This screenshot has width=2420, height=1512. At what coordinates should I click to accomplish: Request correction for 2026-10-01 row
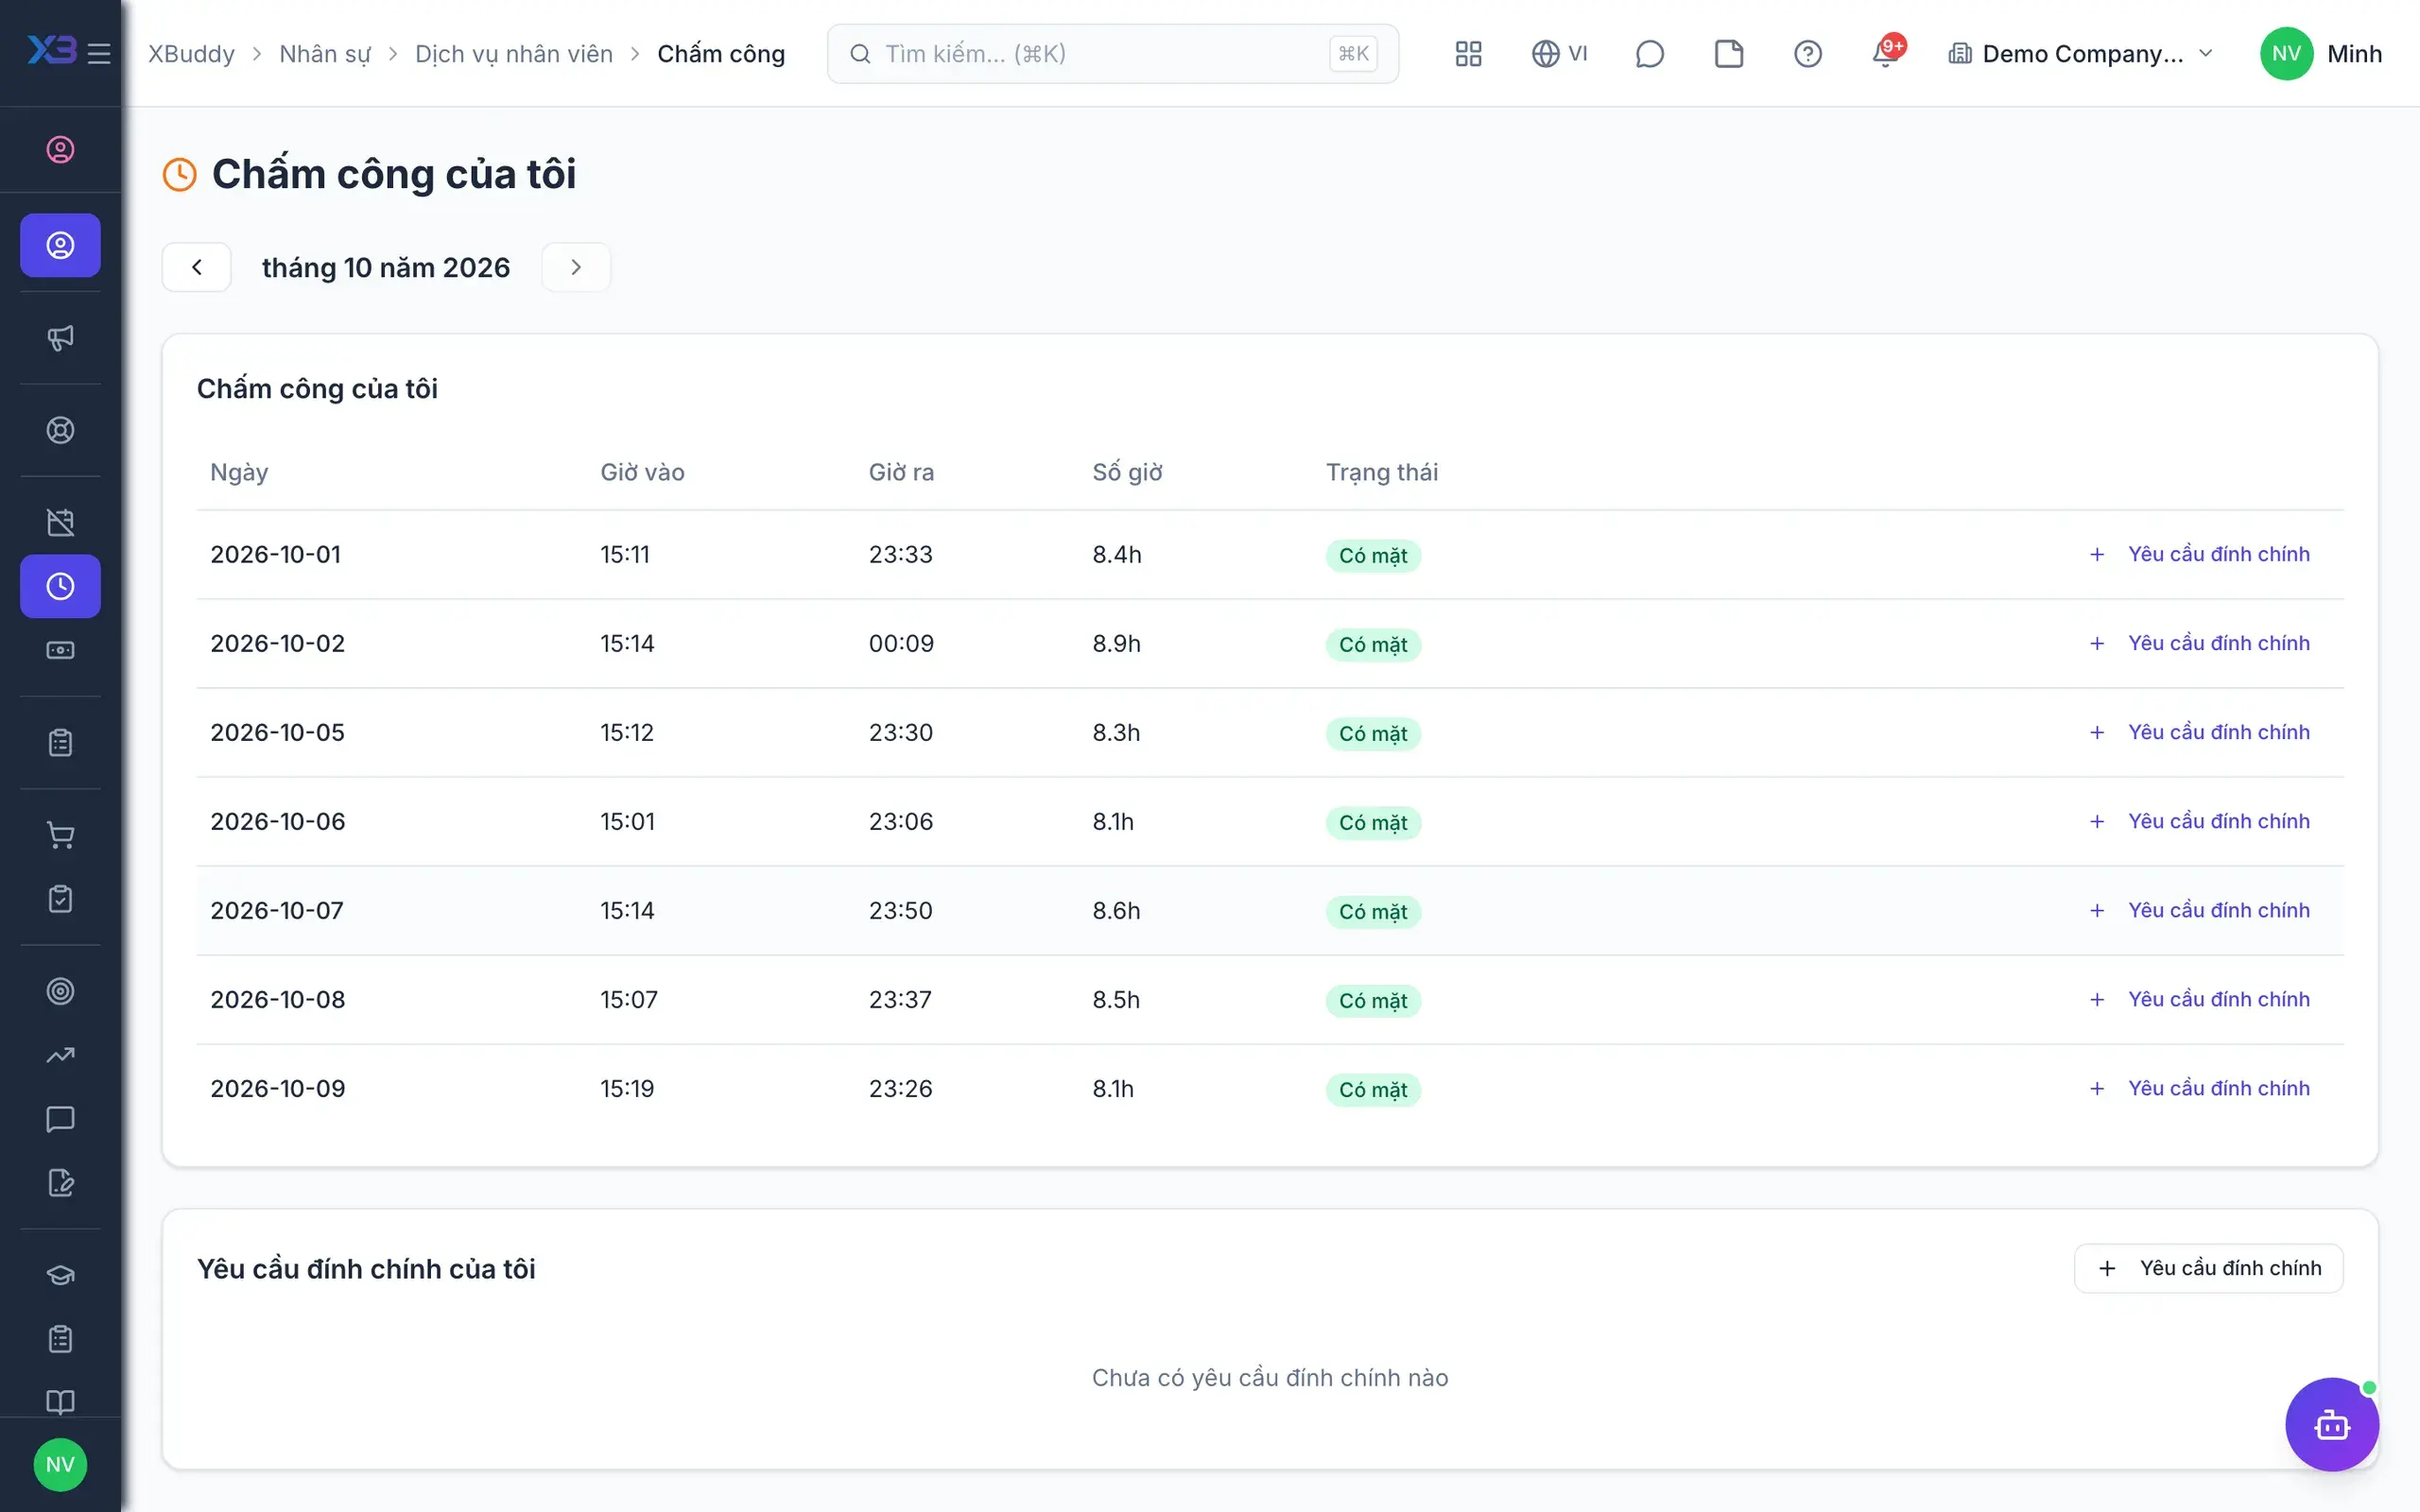pyautogui.click(x=2200, y=554)
